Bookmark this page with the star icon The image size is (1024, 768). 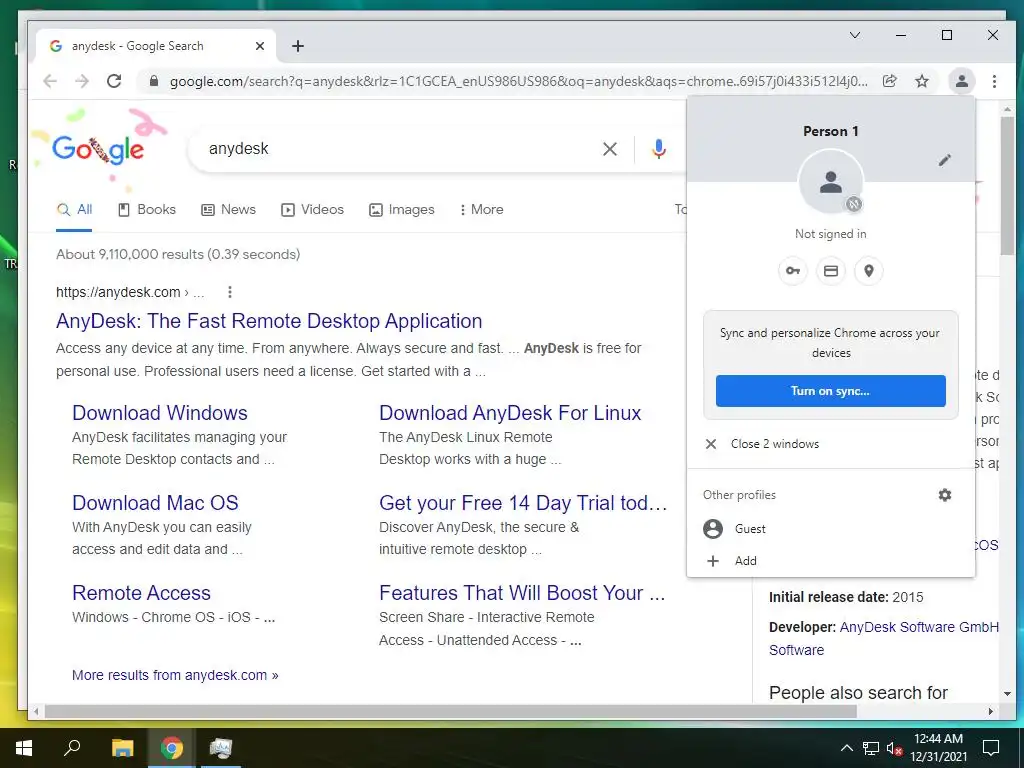click(921, 81)
